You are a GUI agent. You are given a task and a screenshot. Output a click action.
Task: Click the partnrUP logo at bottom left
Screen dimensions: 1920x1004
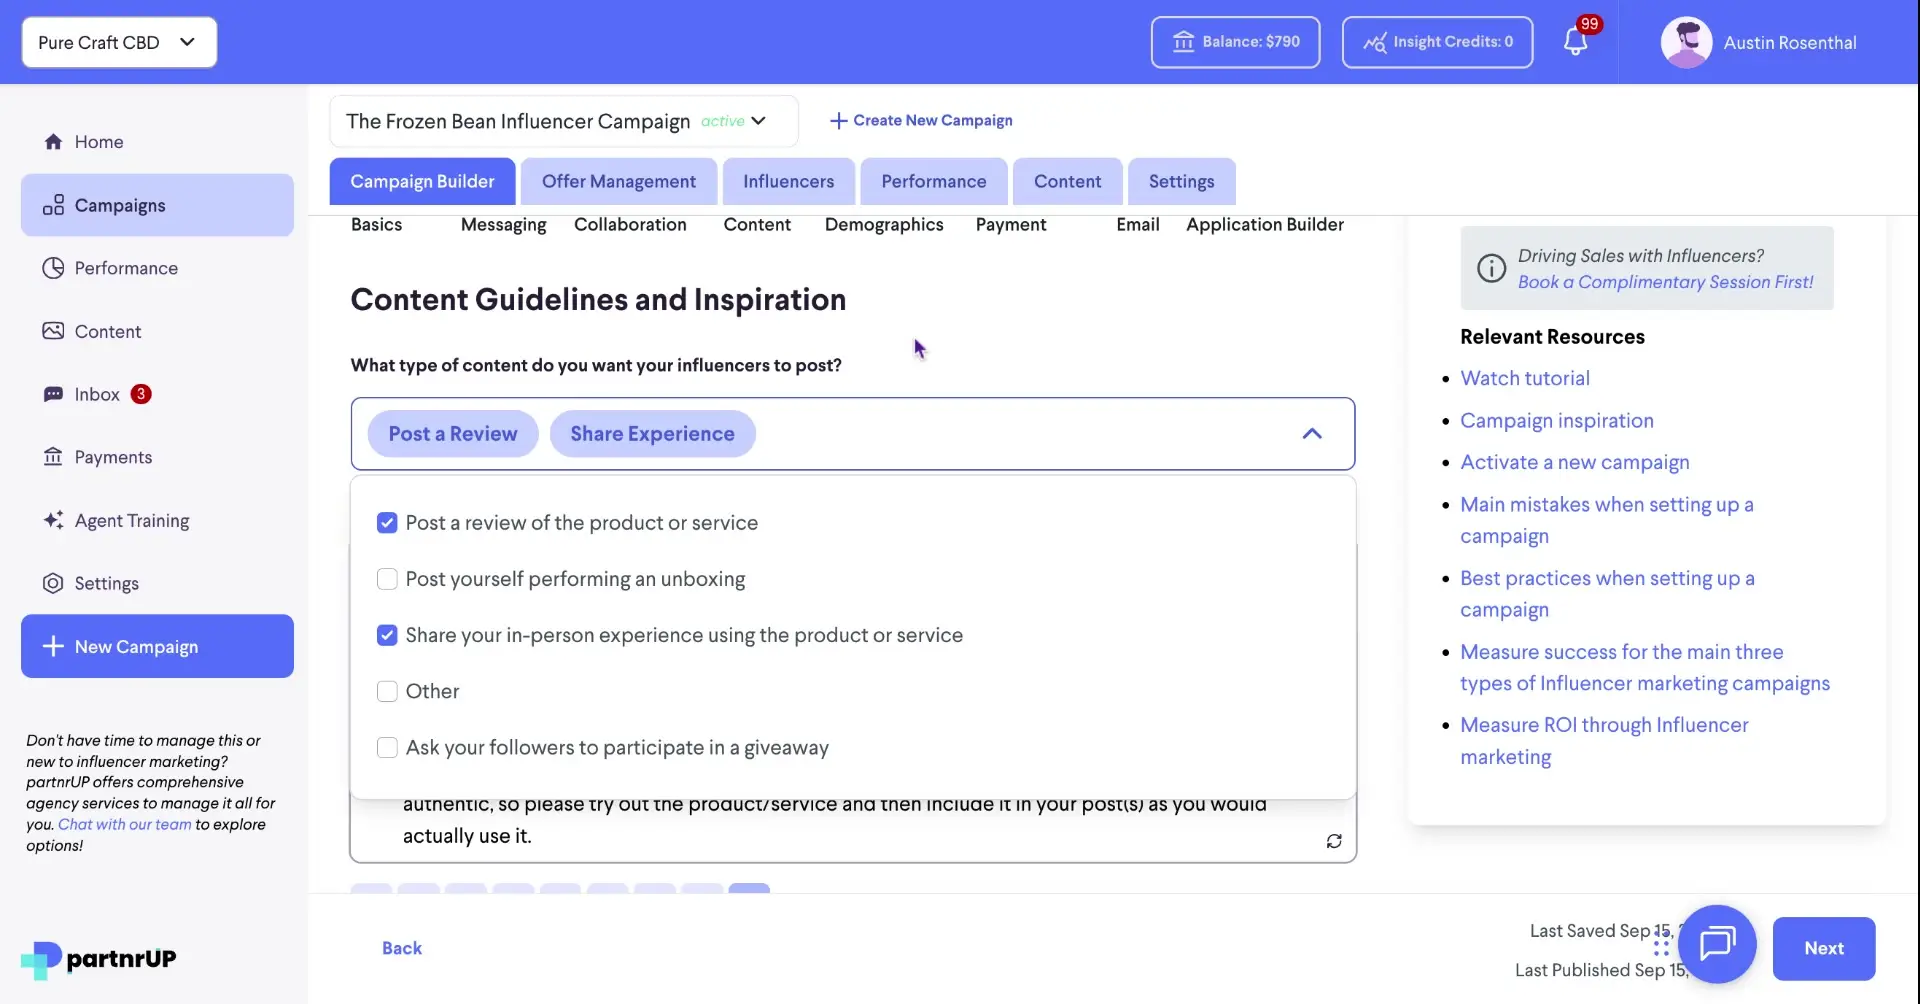point(97,959)
